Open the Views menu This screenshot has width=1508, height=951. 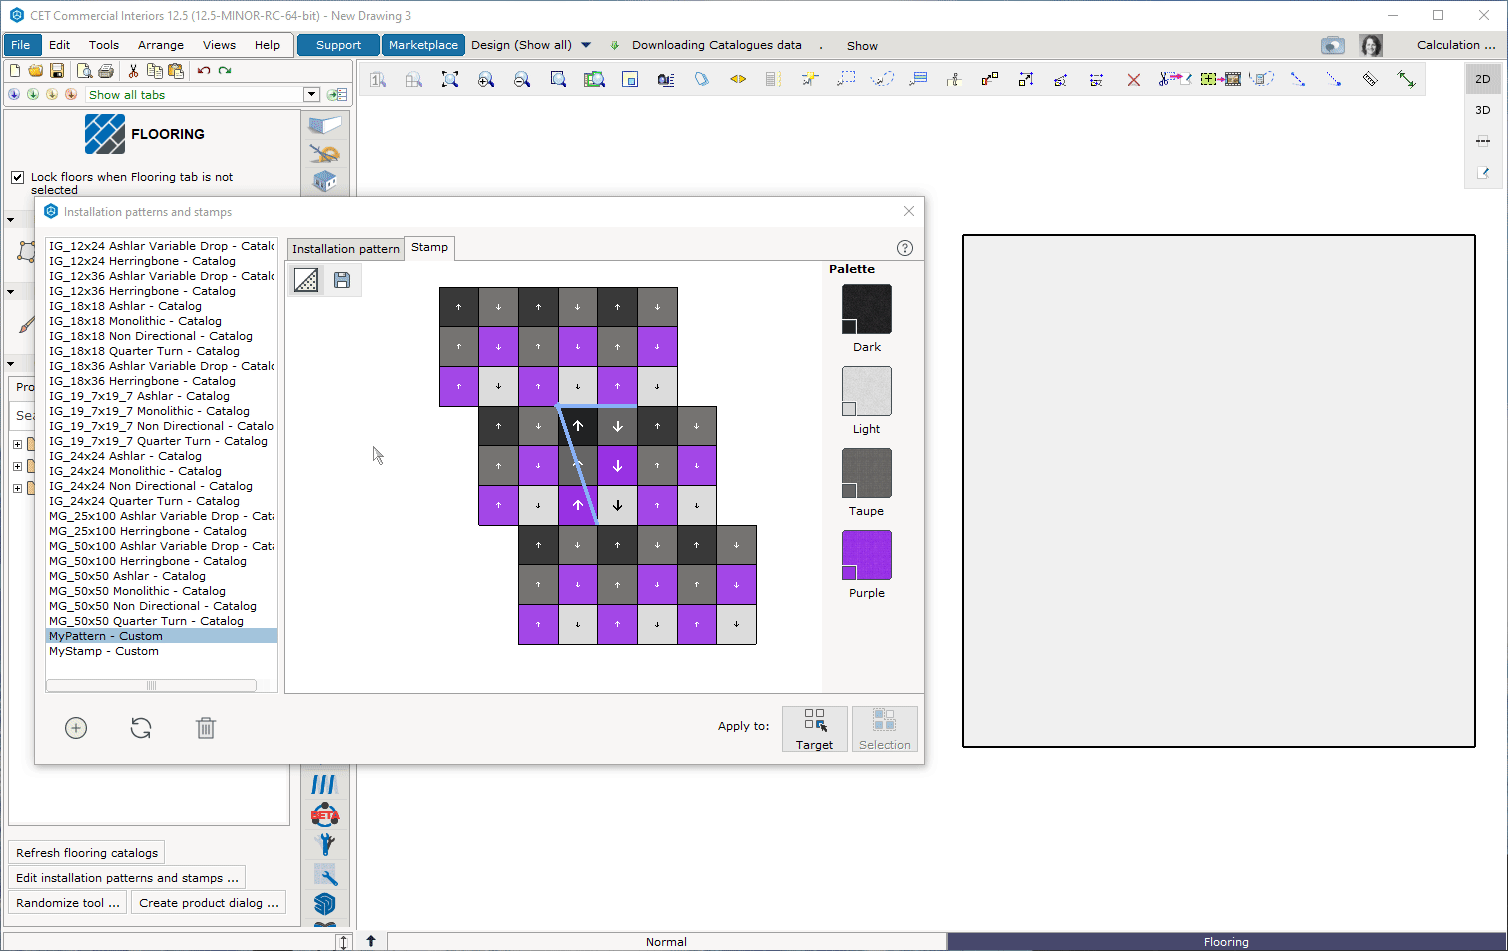coord(219,45)
